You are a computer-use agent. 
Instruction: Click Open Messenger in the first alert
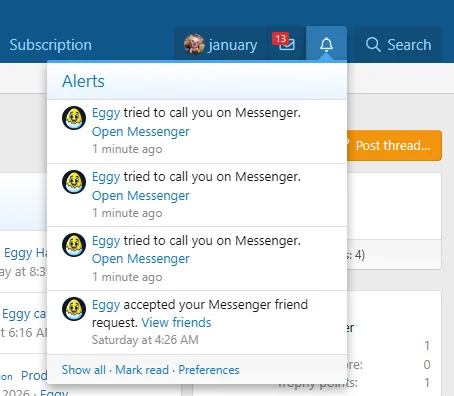(141, 132)
